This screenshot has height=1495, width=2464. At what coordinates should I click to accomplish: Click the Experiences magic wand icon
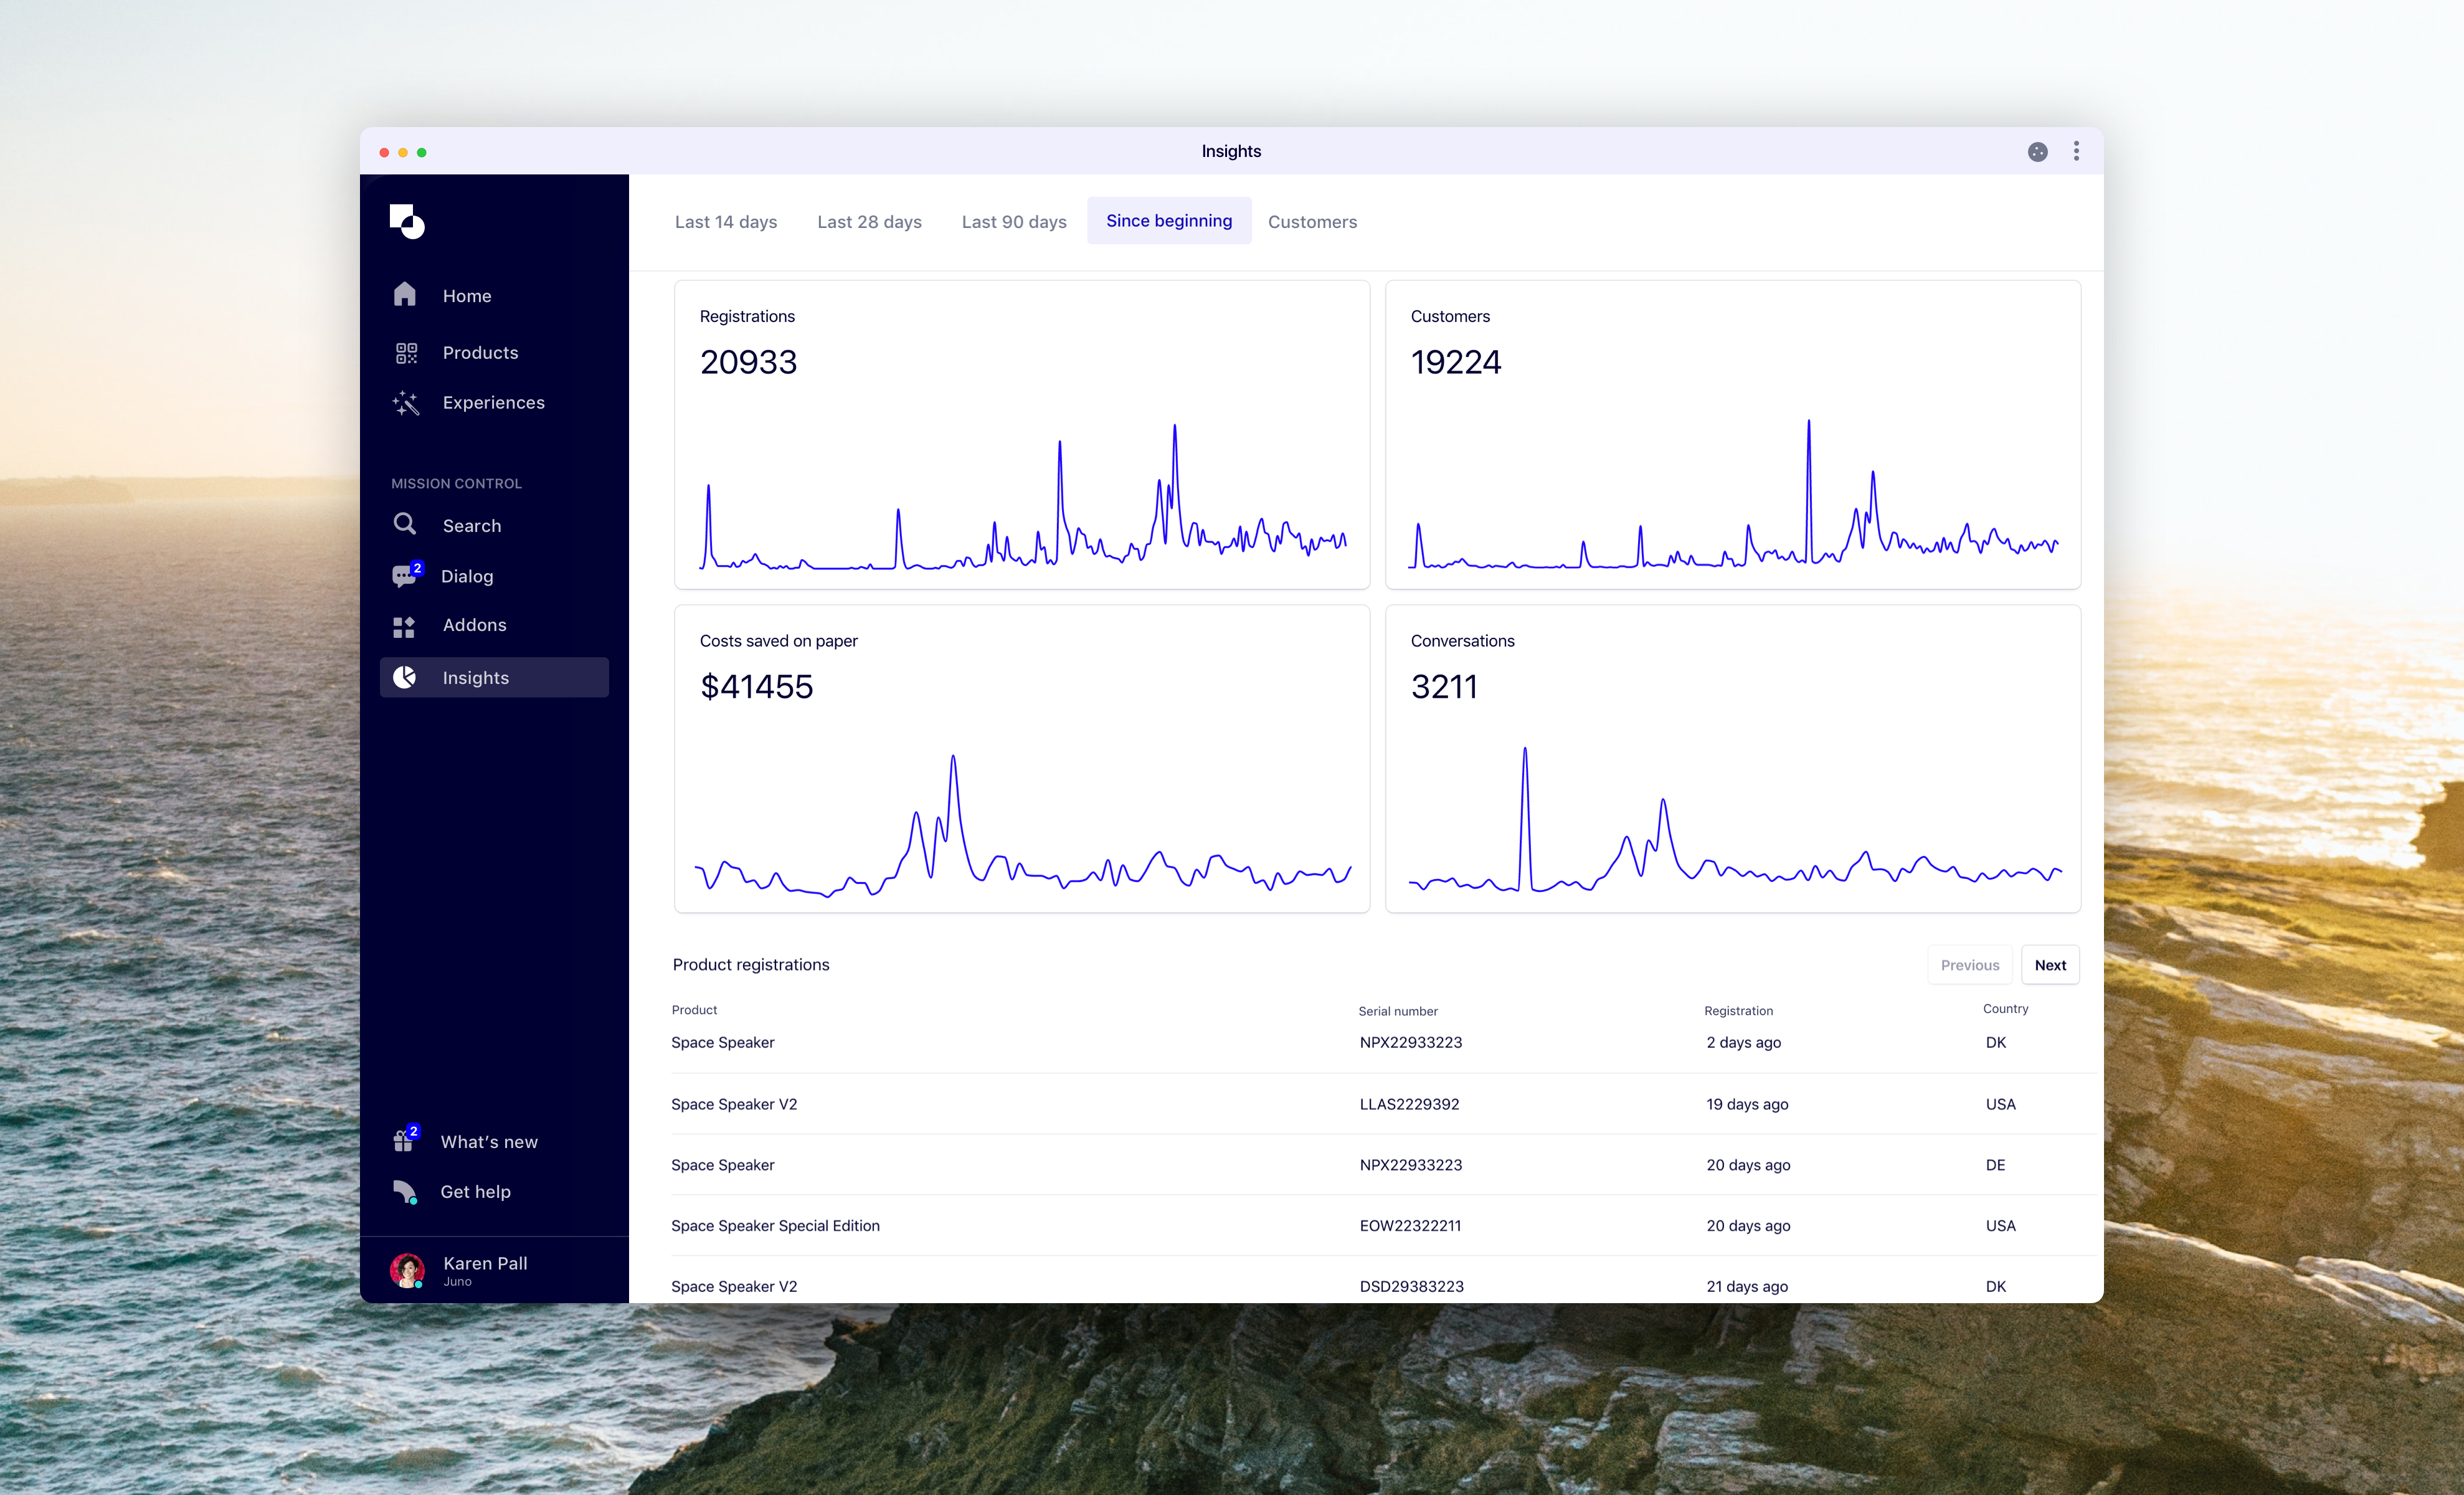coord(405,403)
